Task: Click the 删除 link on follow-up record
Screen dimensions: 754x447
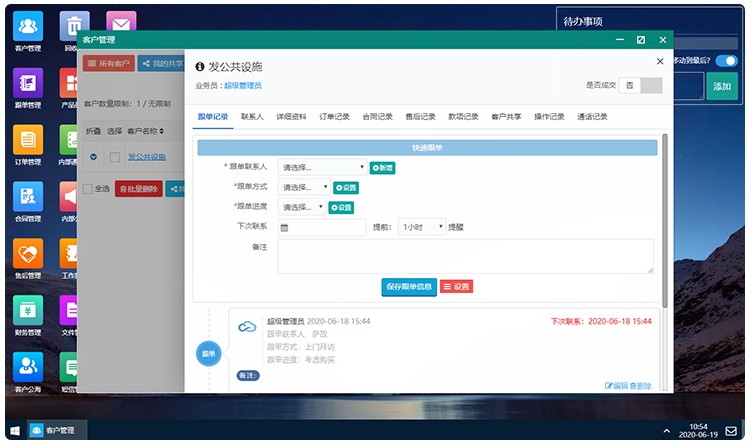Action: (x=641, y=385)
